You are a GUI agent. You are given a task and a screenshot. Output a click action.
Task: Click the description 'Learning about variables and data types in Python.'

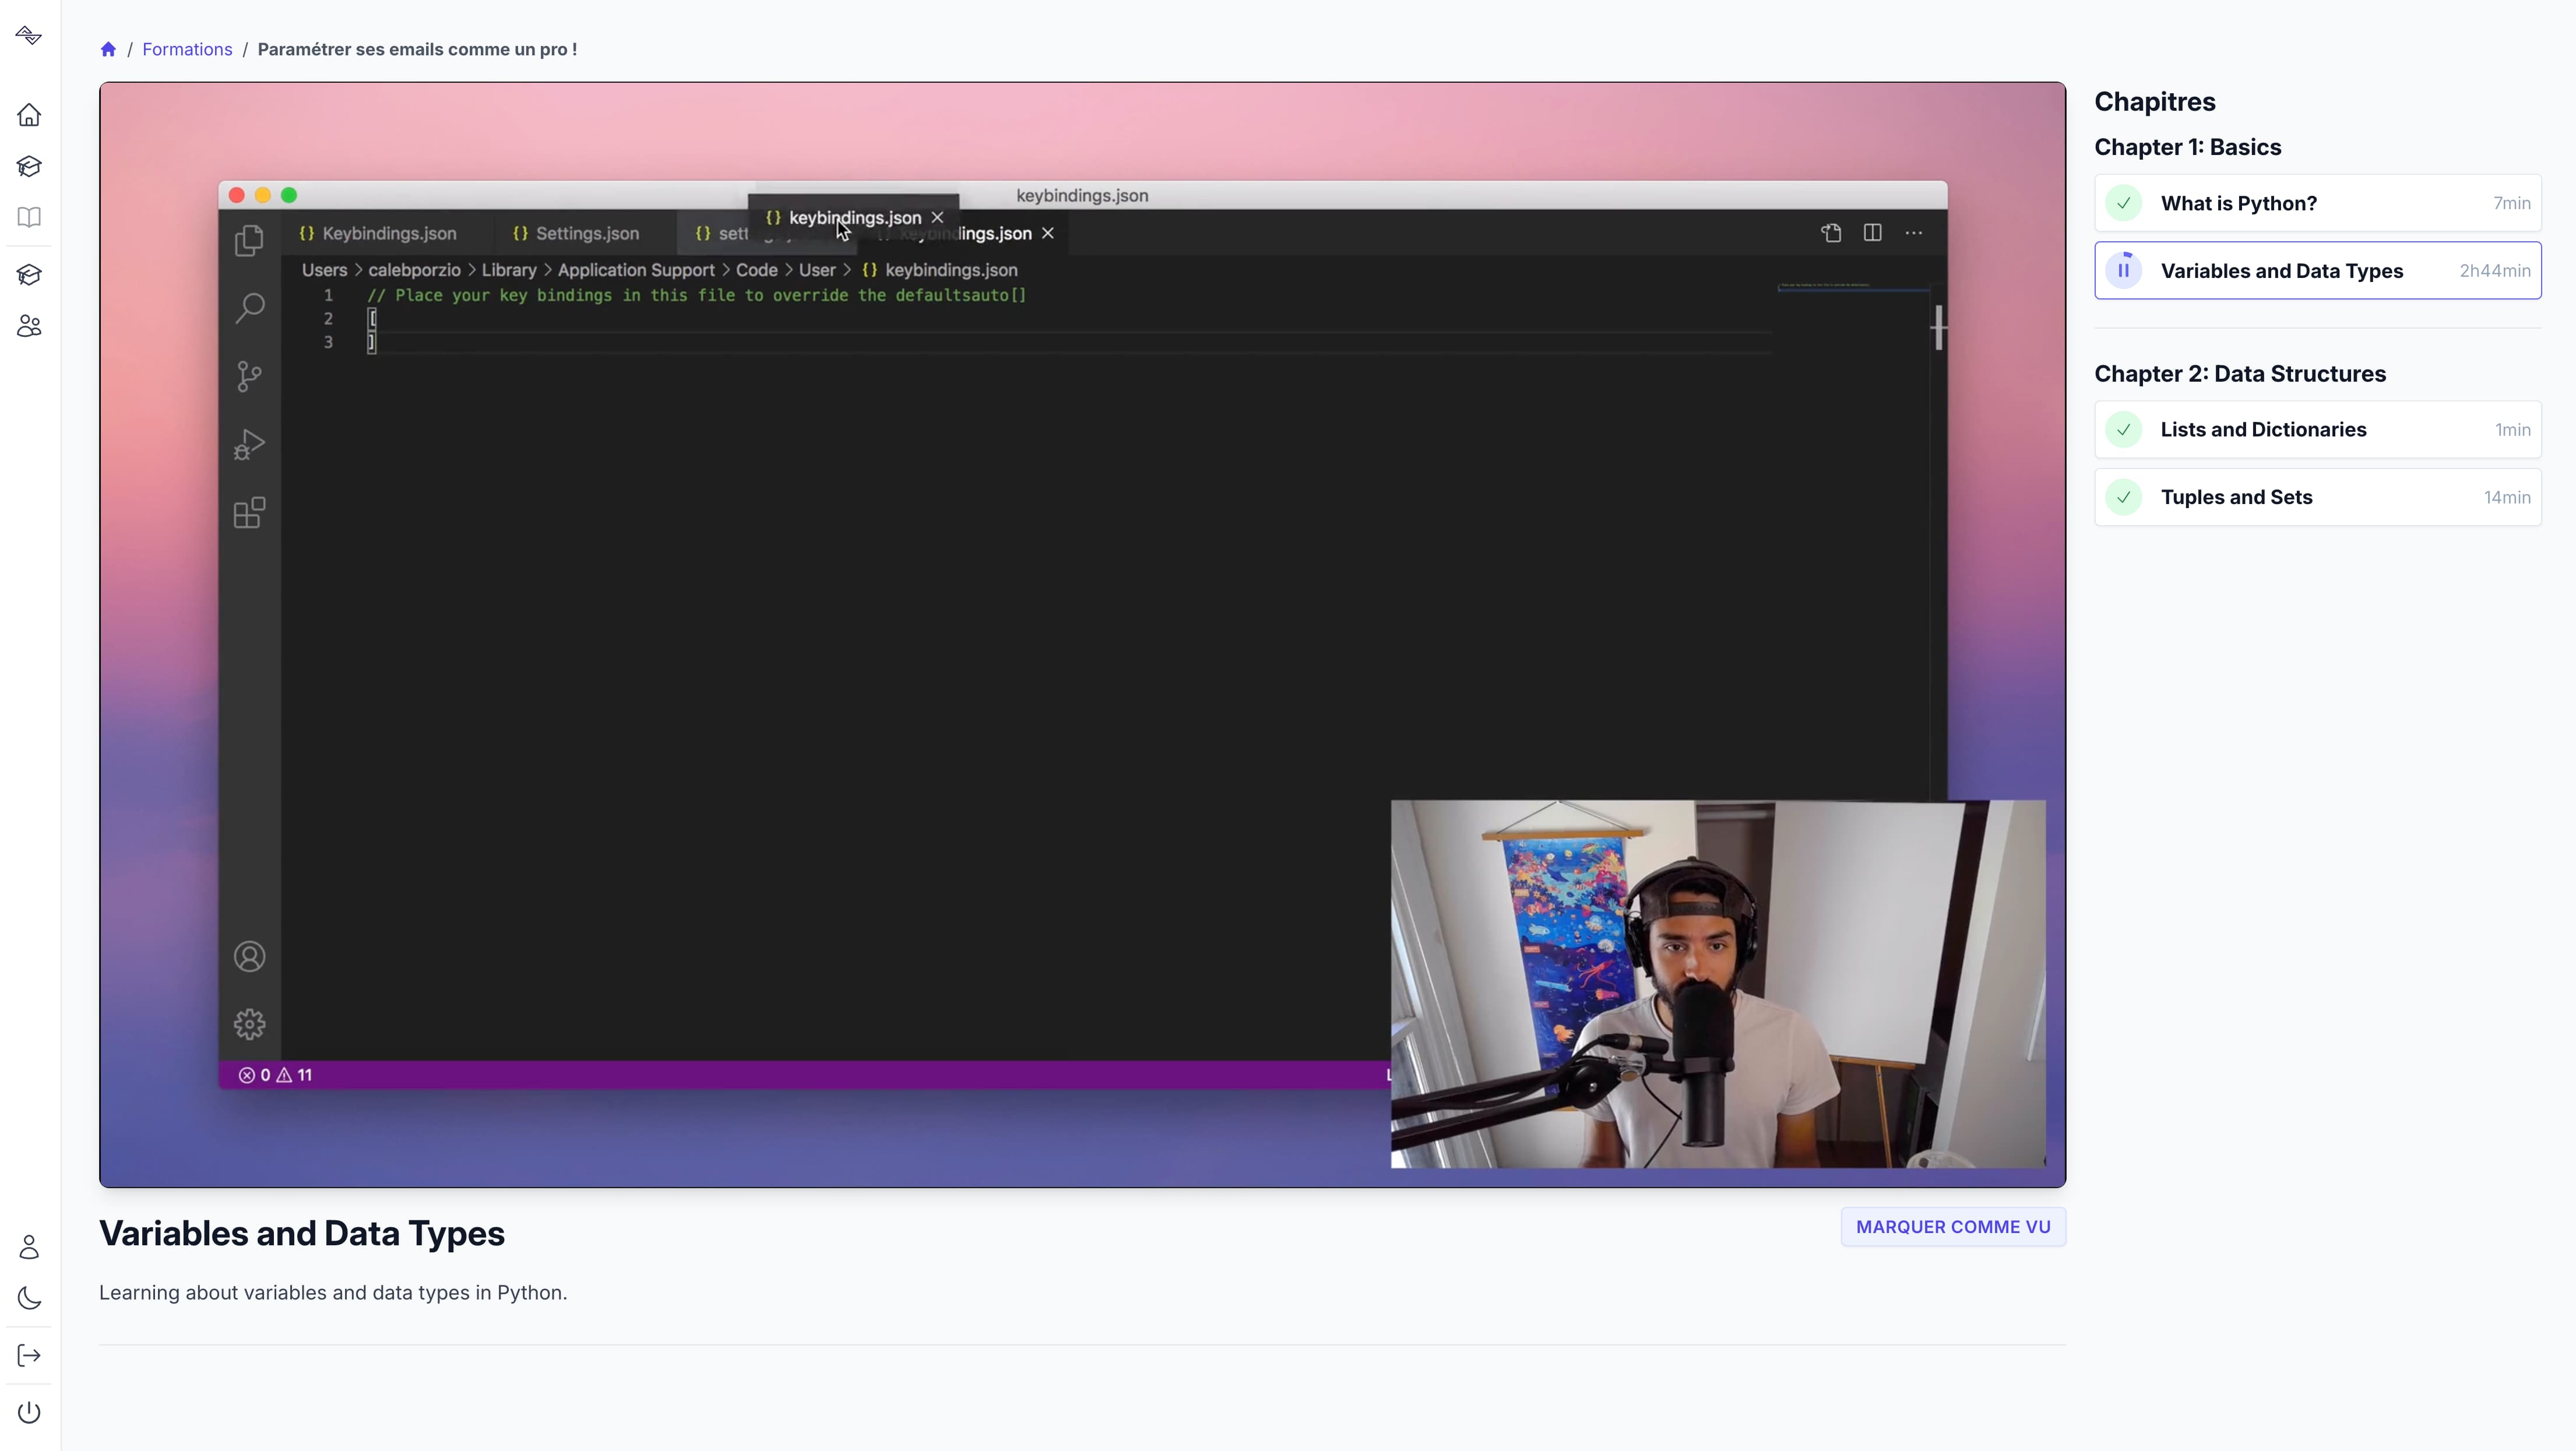(333, 1293)
